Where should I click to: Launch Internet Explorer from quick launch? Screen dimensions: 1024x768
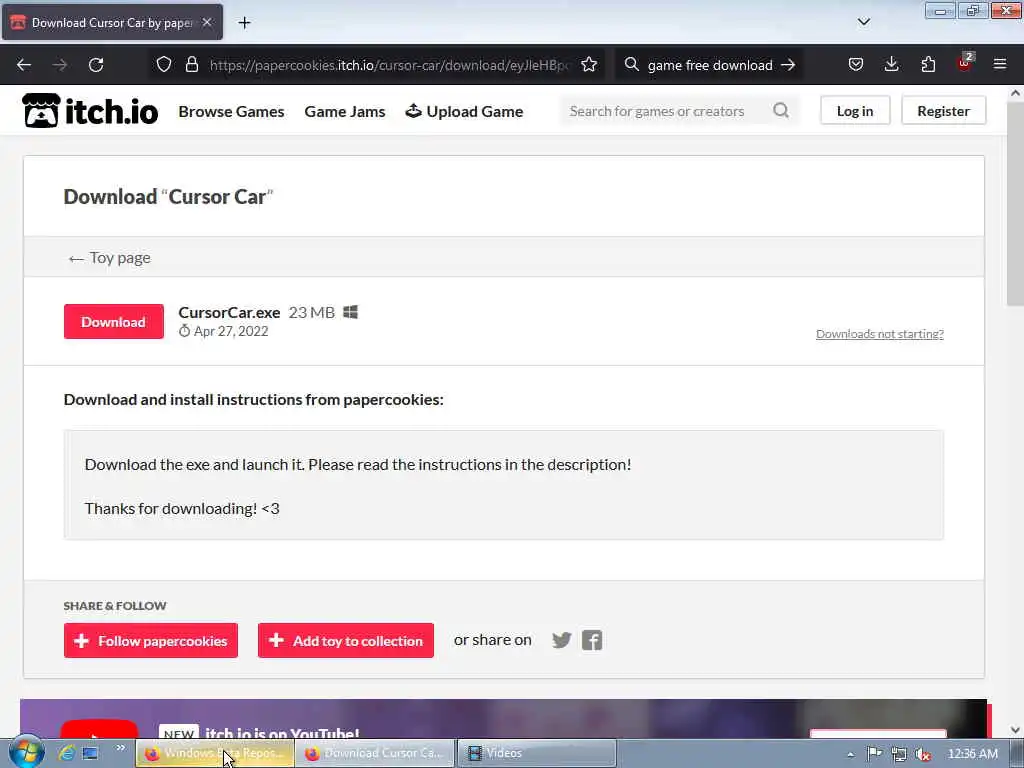[67, 753]
